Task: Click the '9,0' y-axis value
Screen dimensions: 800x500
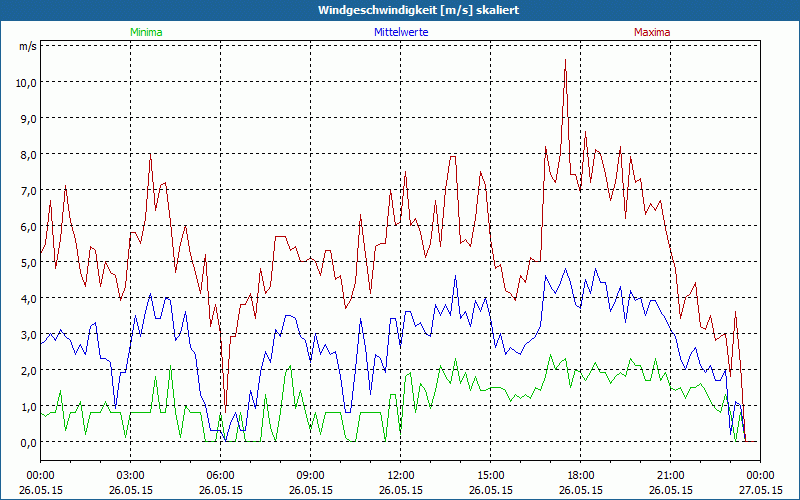Action: [x=28, y=118]
